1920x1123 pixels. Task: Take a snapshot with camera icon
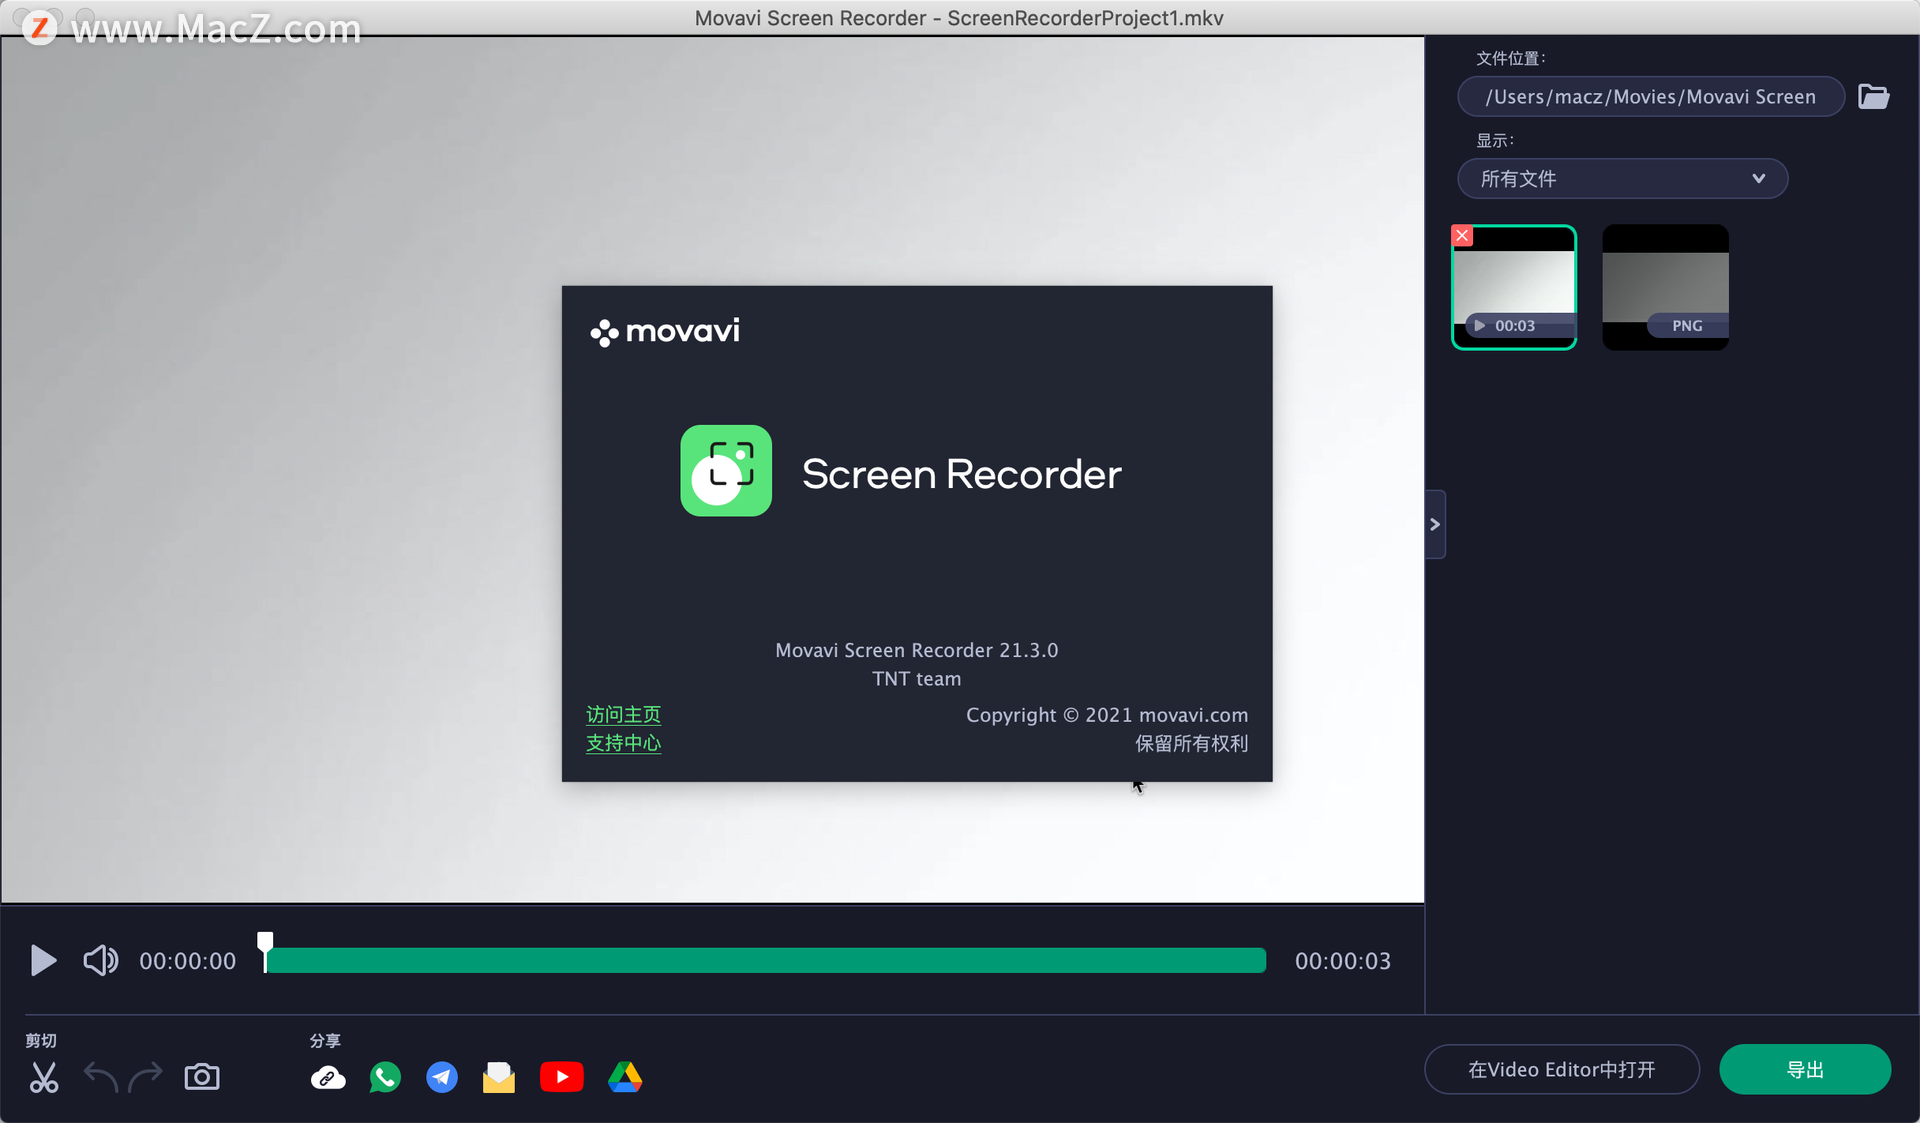click(x=202, y=1077)
